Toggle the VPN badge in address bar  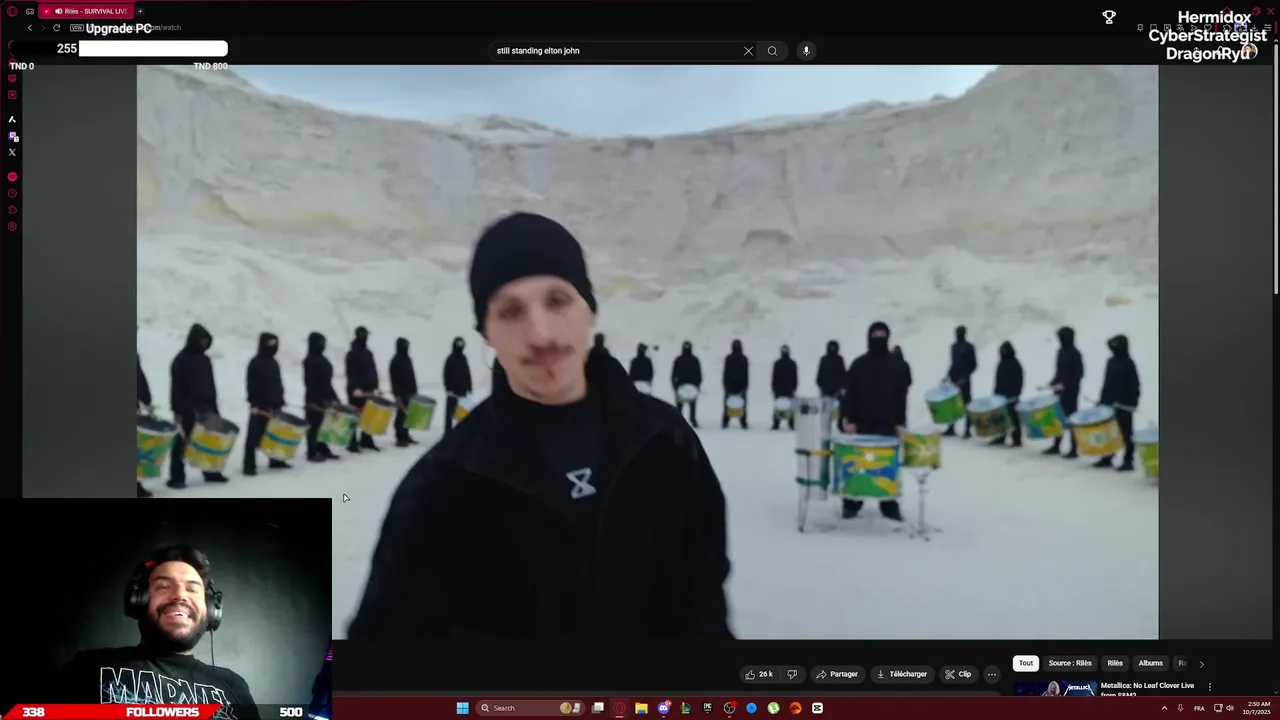point(76,28)
